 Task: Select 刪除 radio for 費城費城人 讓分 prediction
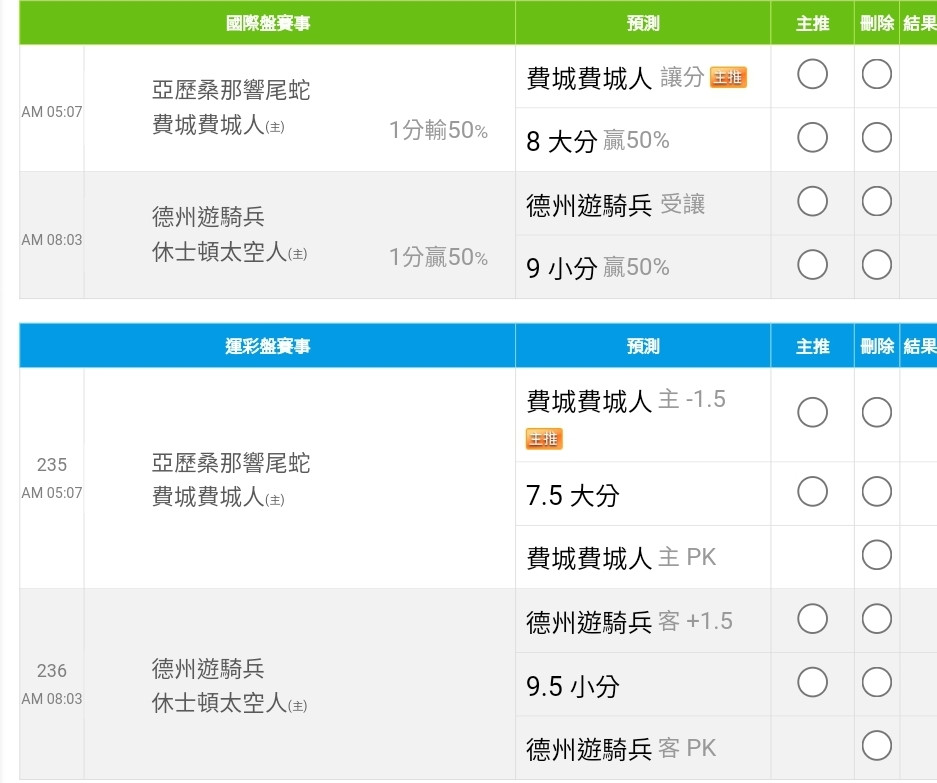coord(877,75)
